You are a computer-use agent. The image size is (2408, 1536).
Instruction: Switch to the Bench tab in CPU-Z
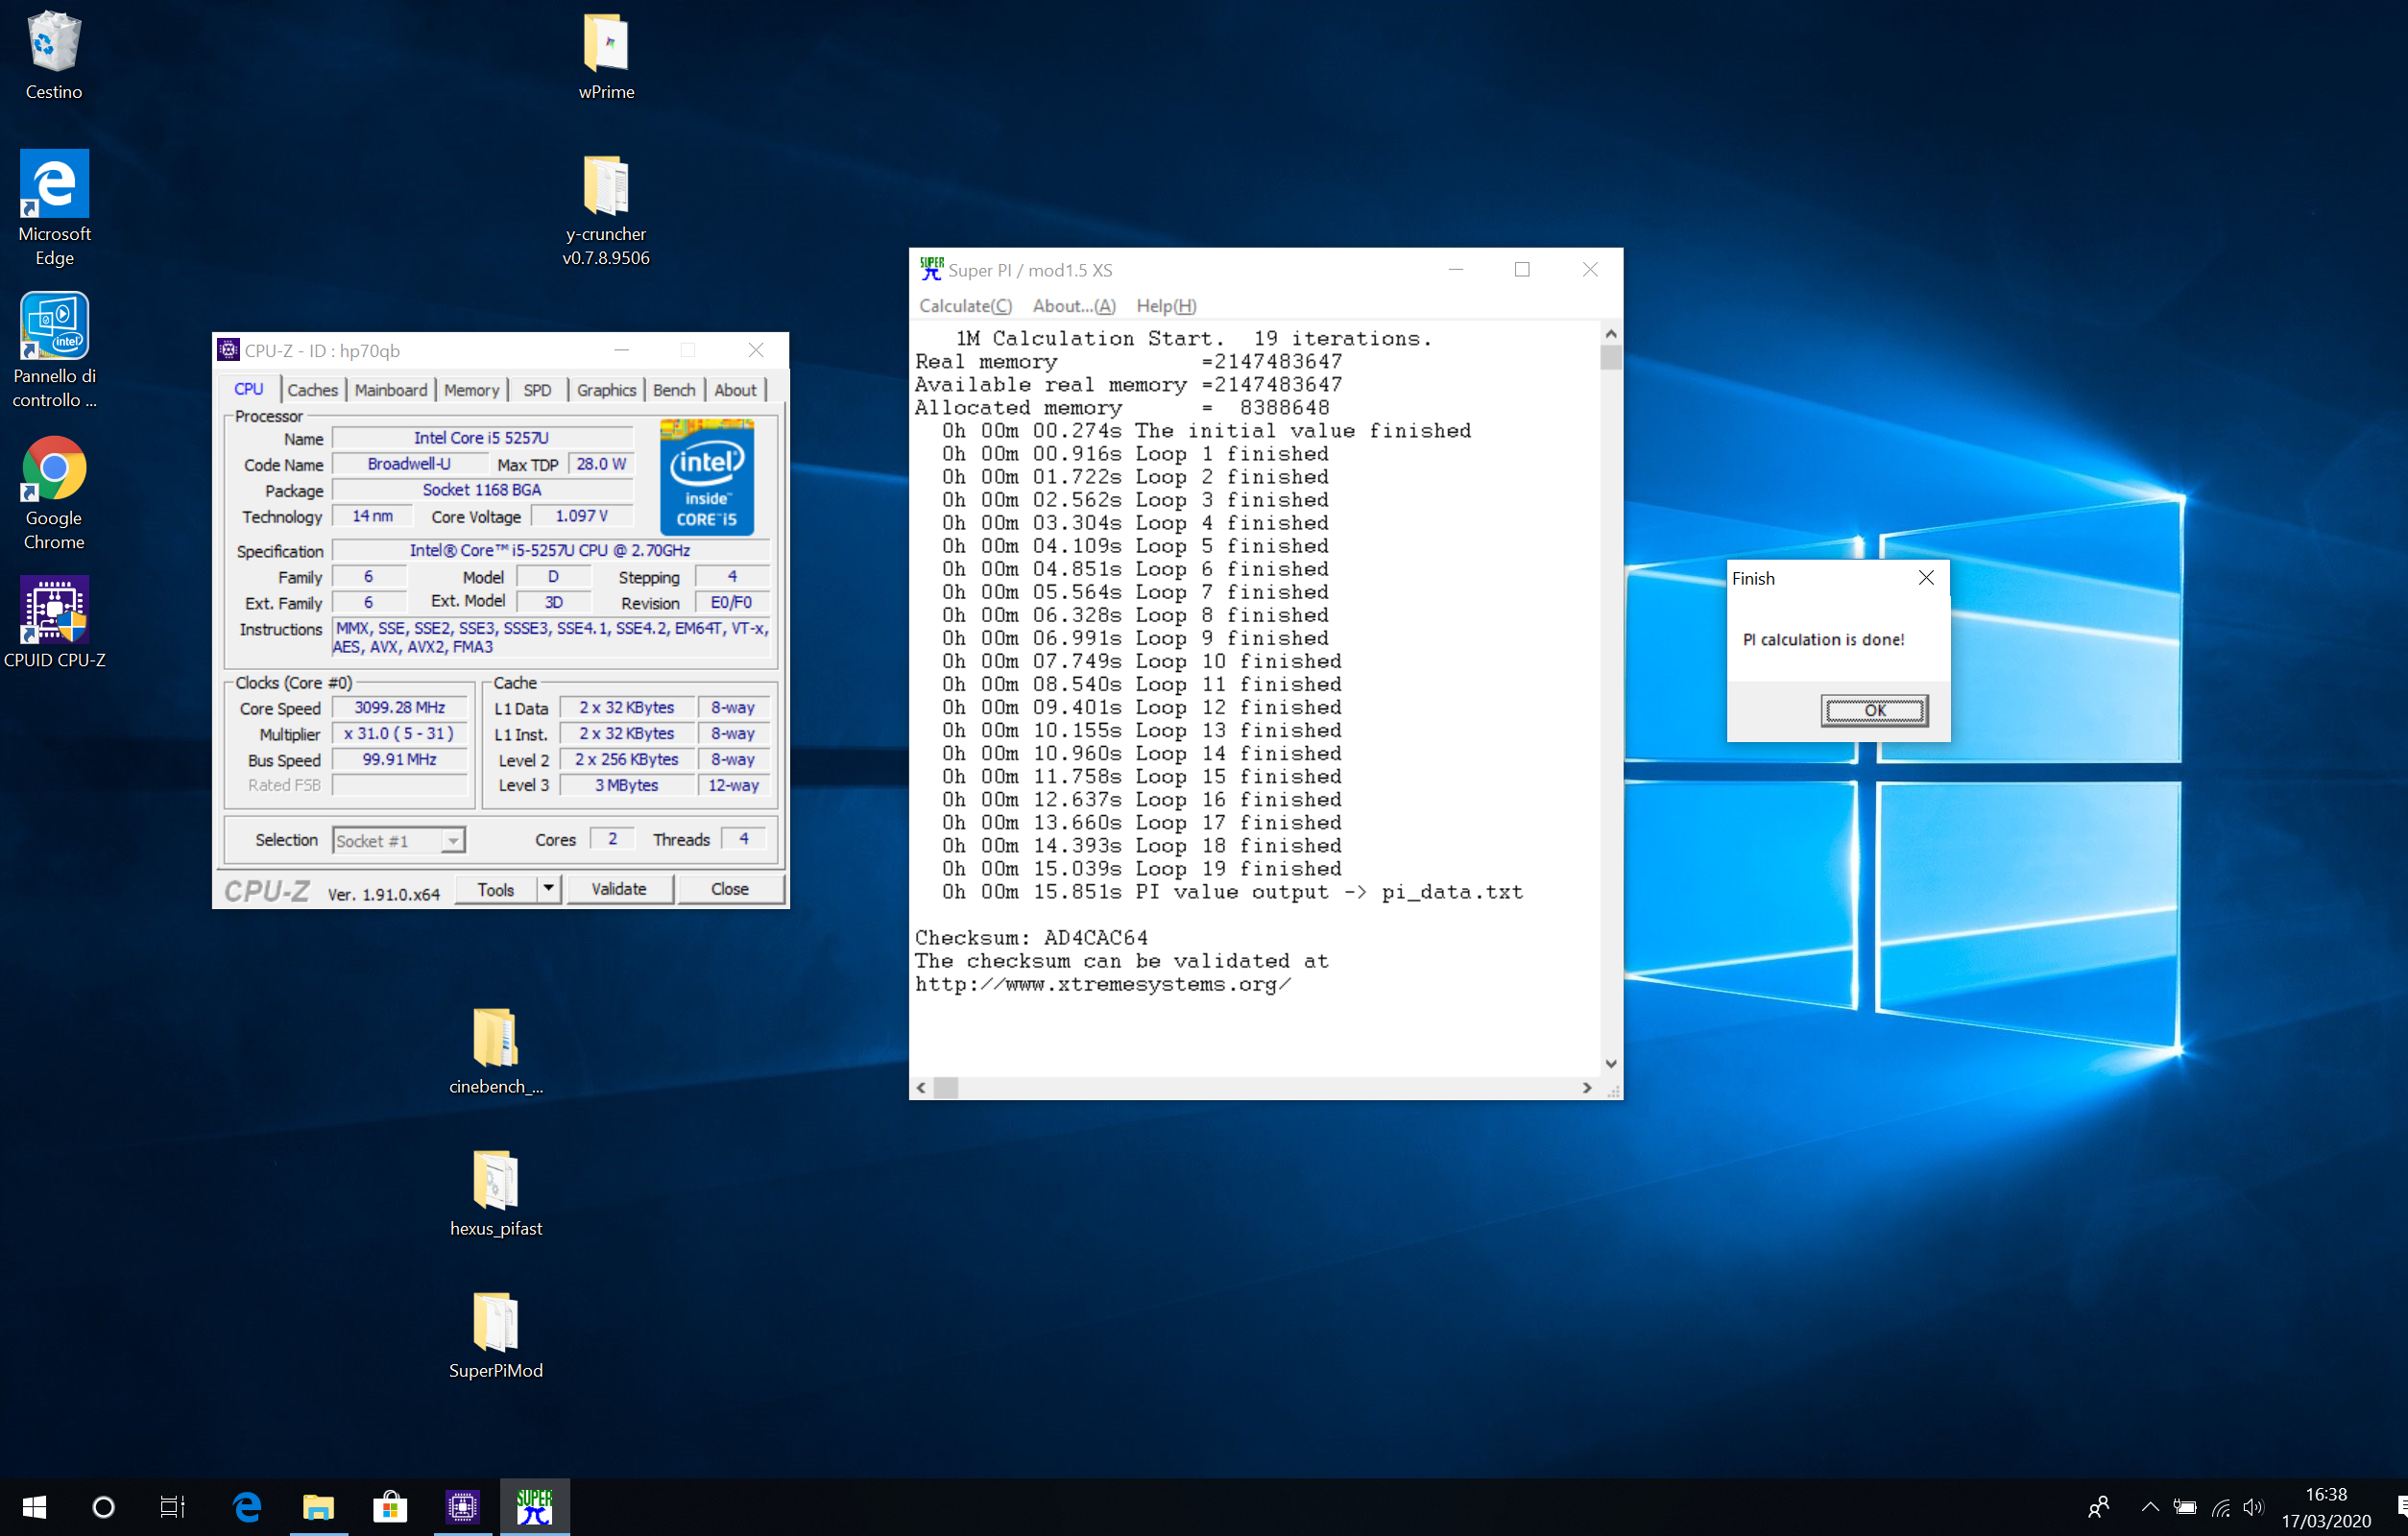tap(675, 390)
